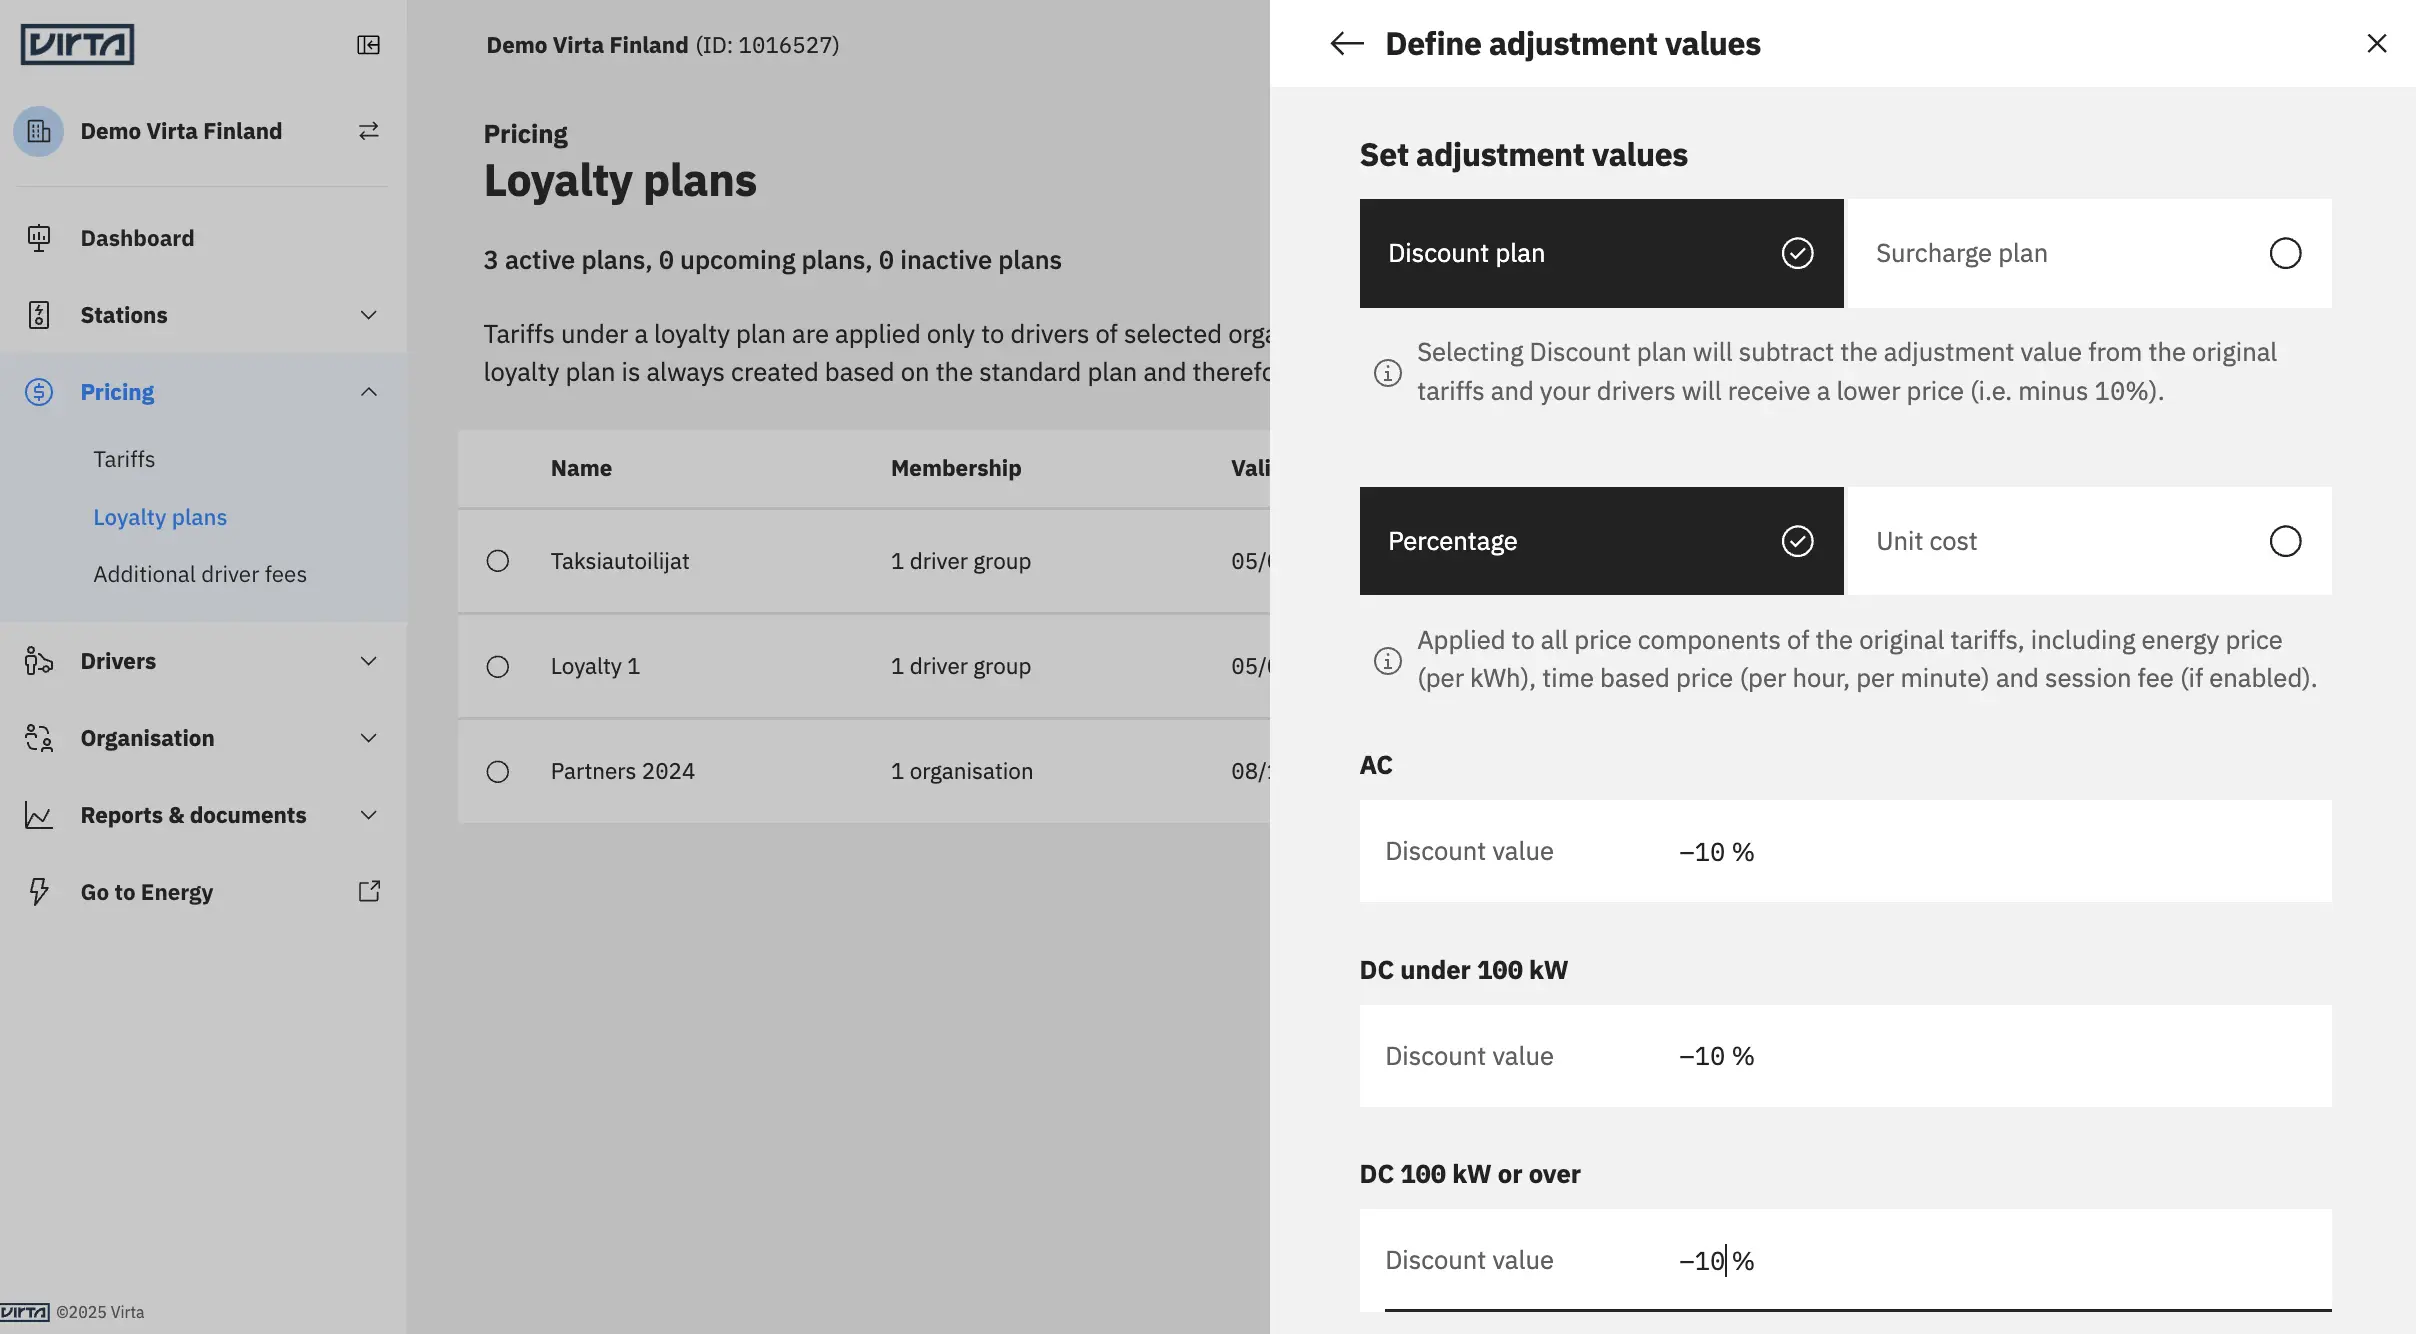Open Additional driver fees page
Viewport: 2416px width, 1334px height.
(x=200, y=574)
